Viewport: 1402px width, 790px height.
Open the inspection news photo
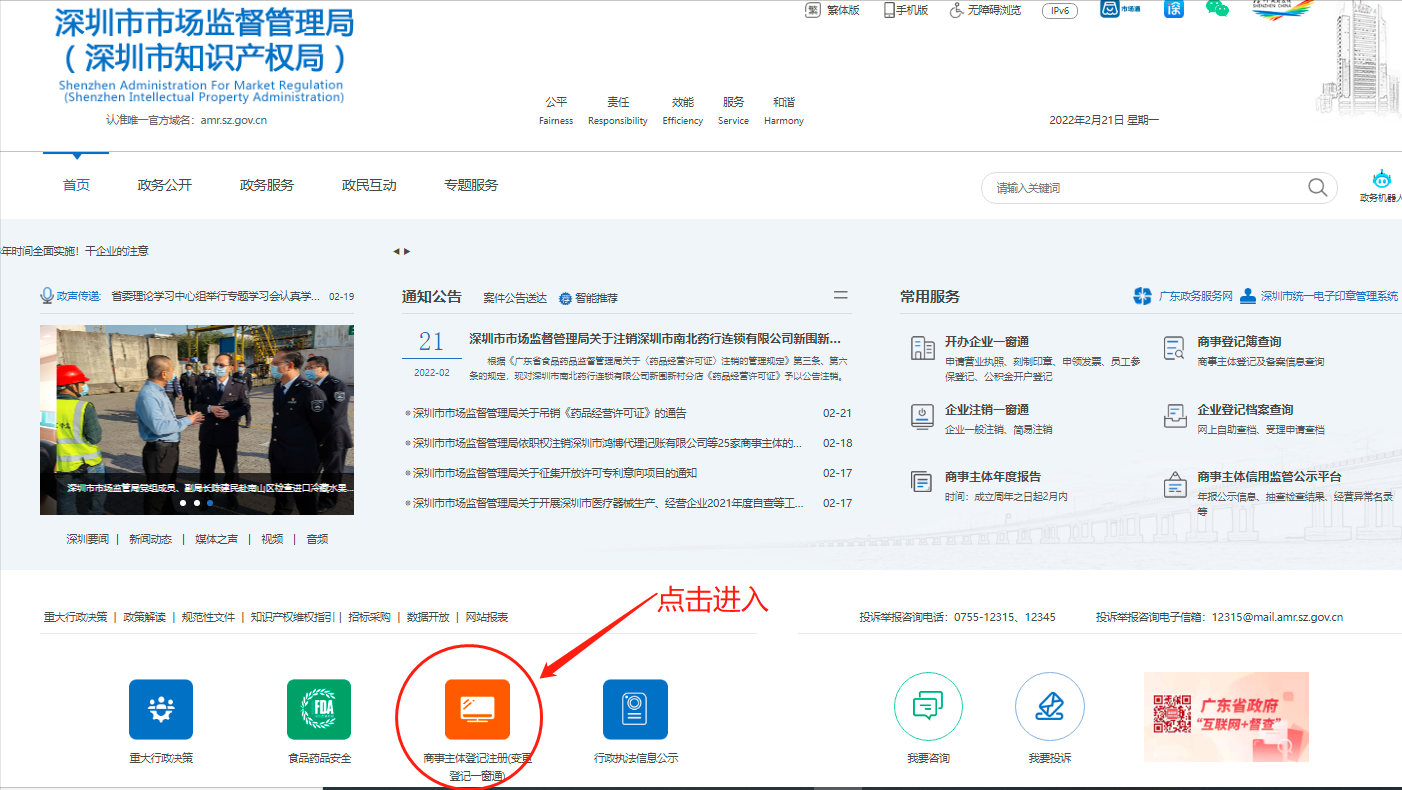[x=197, y=419]
